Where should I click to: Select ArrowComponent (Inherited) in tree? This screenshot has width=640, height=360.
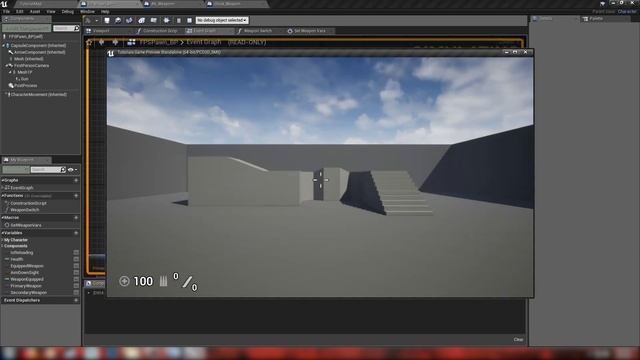click(x=40, y=52)
